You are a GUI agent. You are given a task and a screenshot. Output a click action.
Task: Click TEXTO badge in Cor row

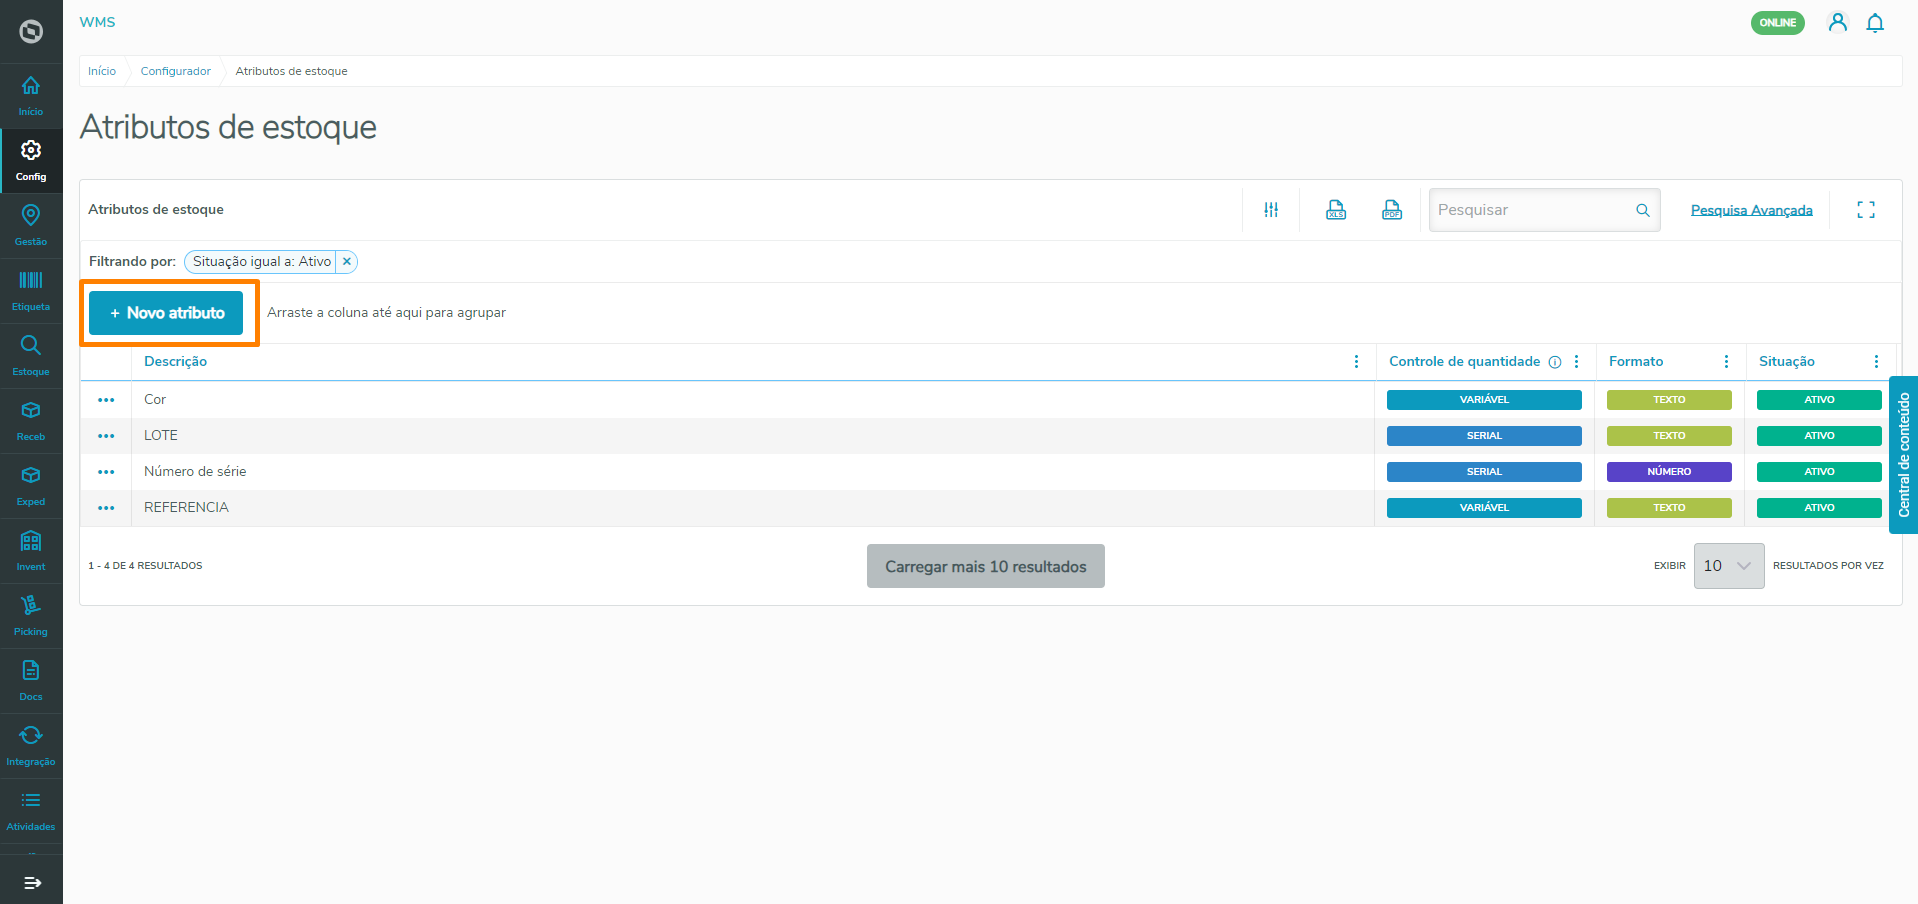[1669, 400]
